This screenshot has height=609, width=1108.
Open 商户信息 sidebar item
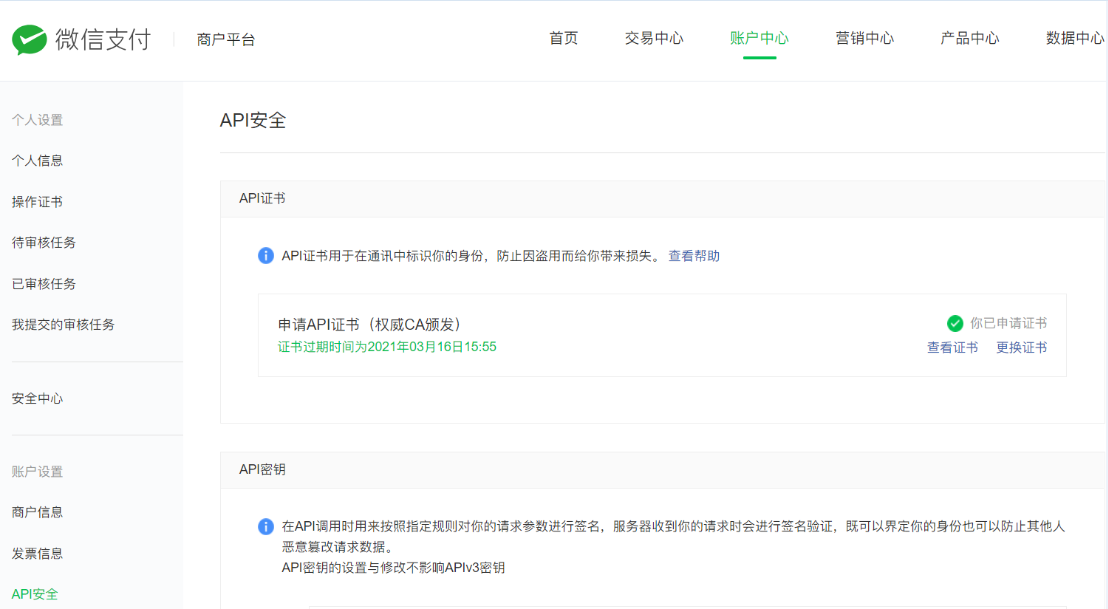tap(37, 512)
